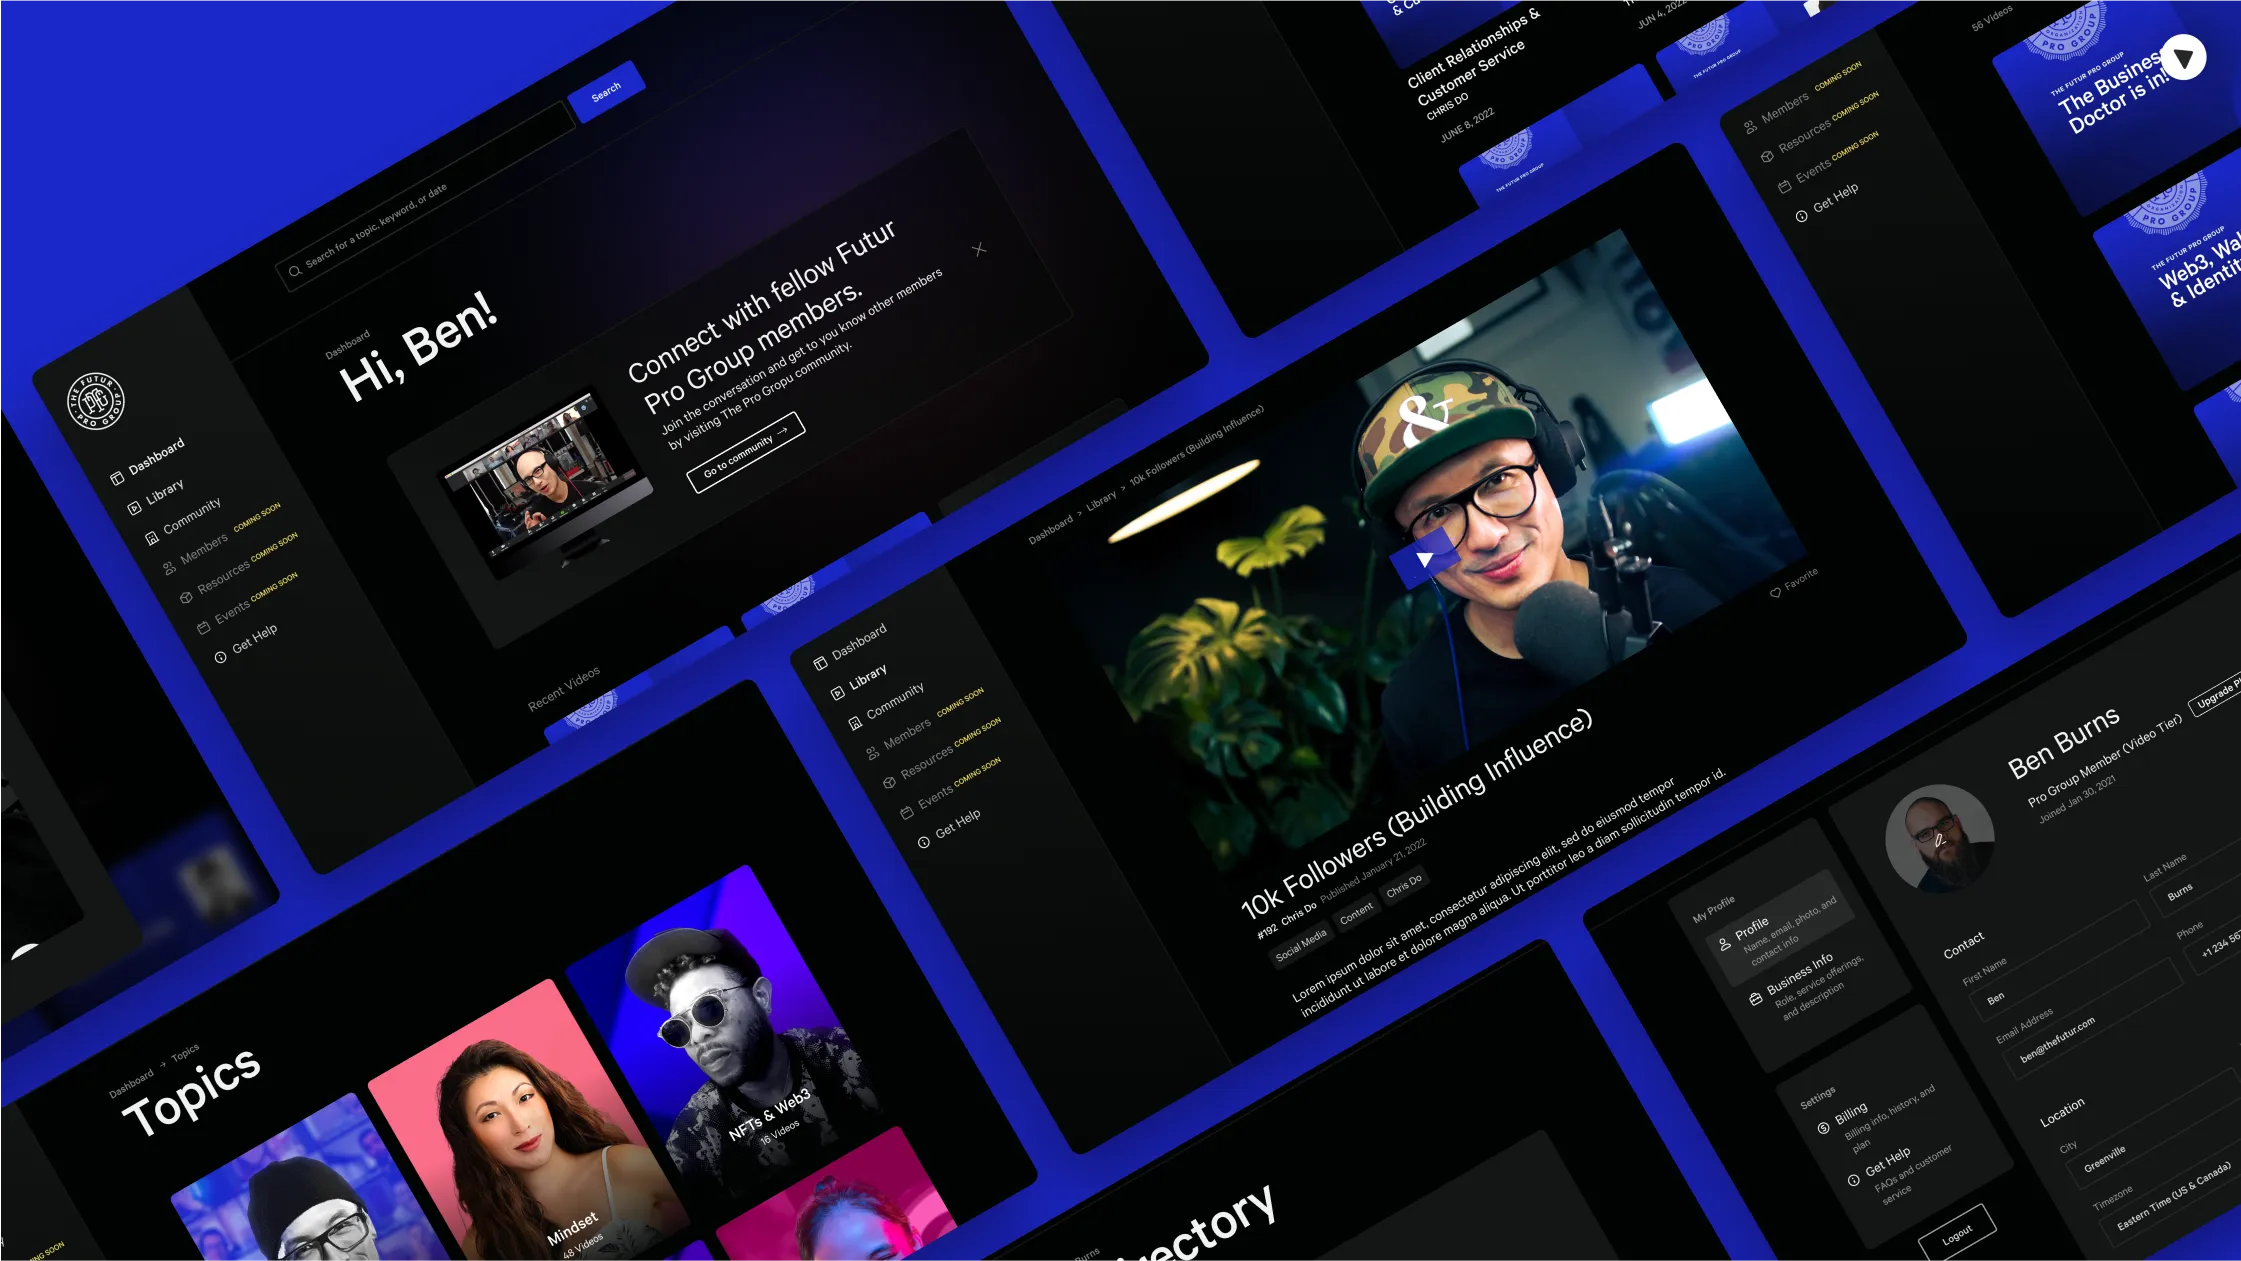Click Library icon in the Hi Ben window sidebar
The height and width of the screenshot is (1261, 2241).
[134, 508]
